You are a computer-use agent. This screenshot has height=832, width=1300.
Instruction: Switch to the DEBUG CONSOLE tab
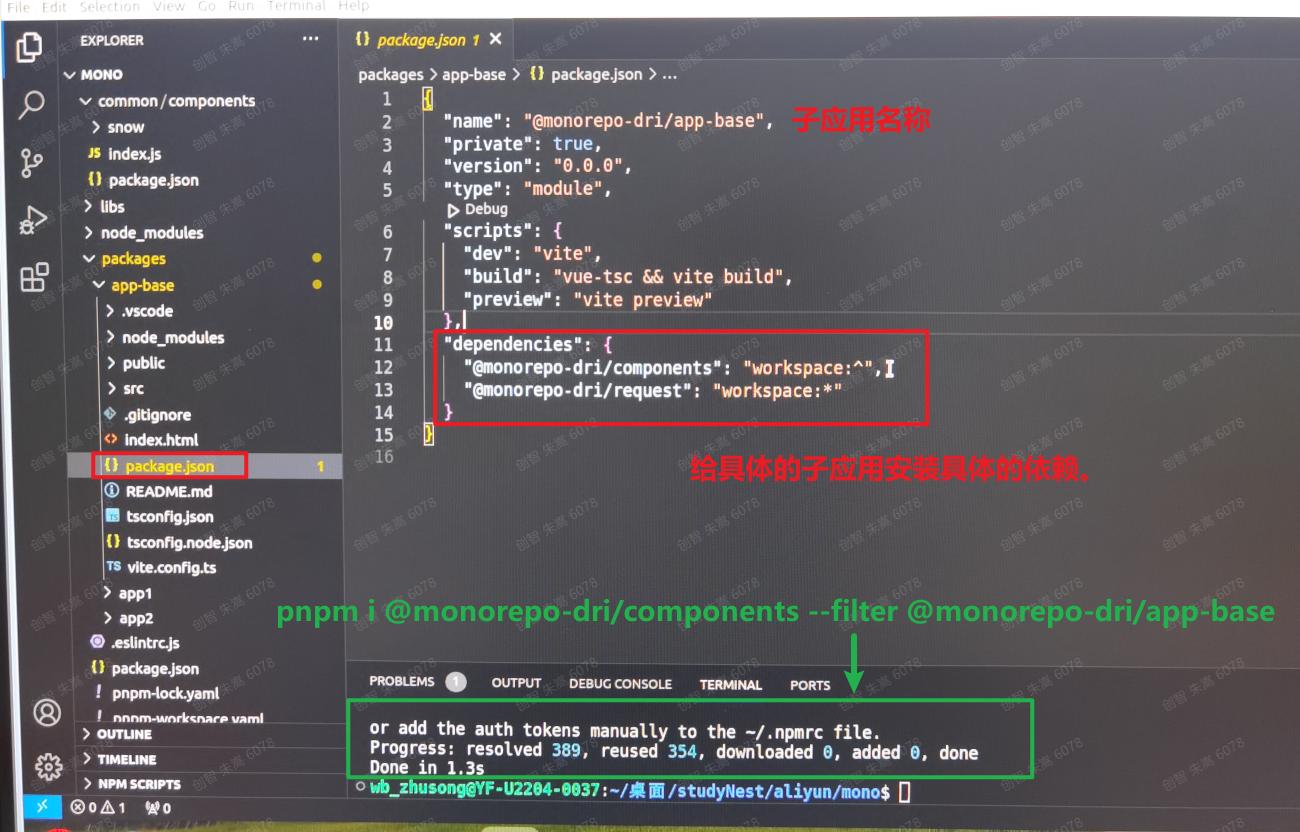point(620,683)
